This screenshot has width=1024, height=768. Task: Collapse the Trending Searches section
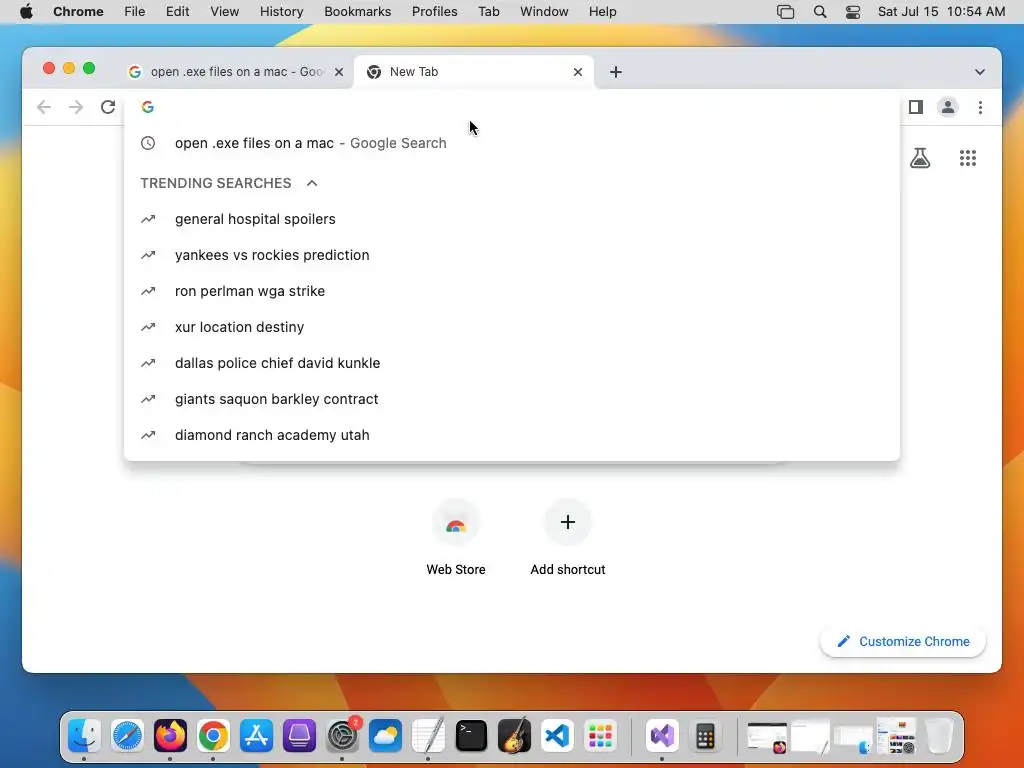[312, 183]
